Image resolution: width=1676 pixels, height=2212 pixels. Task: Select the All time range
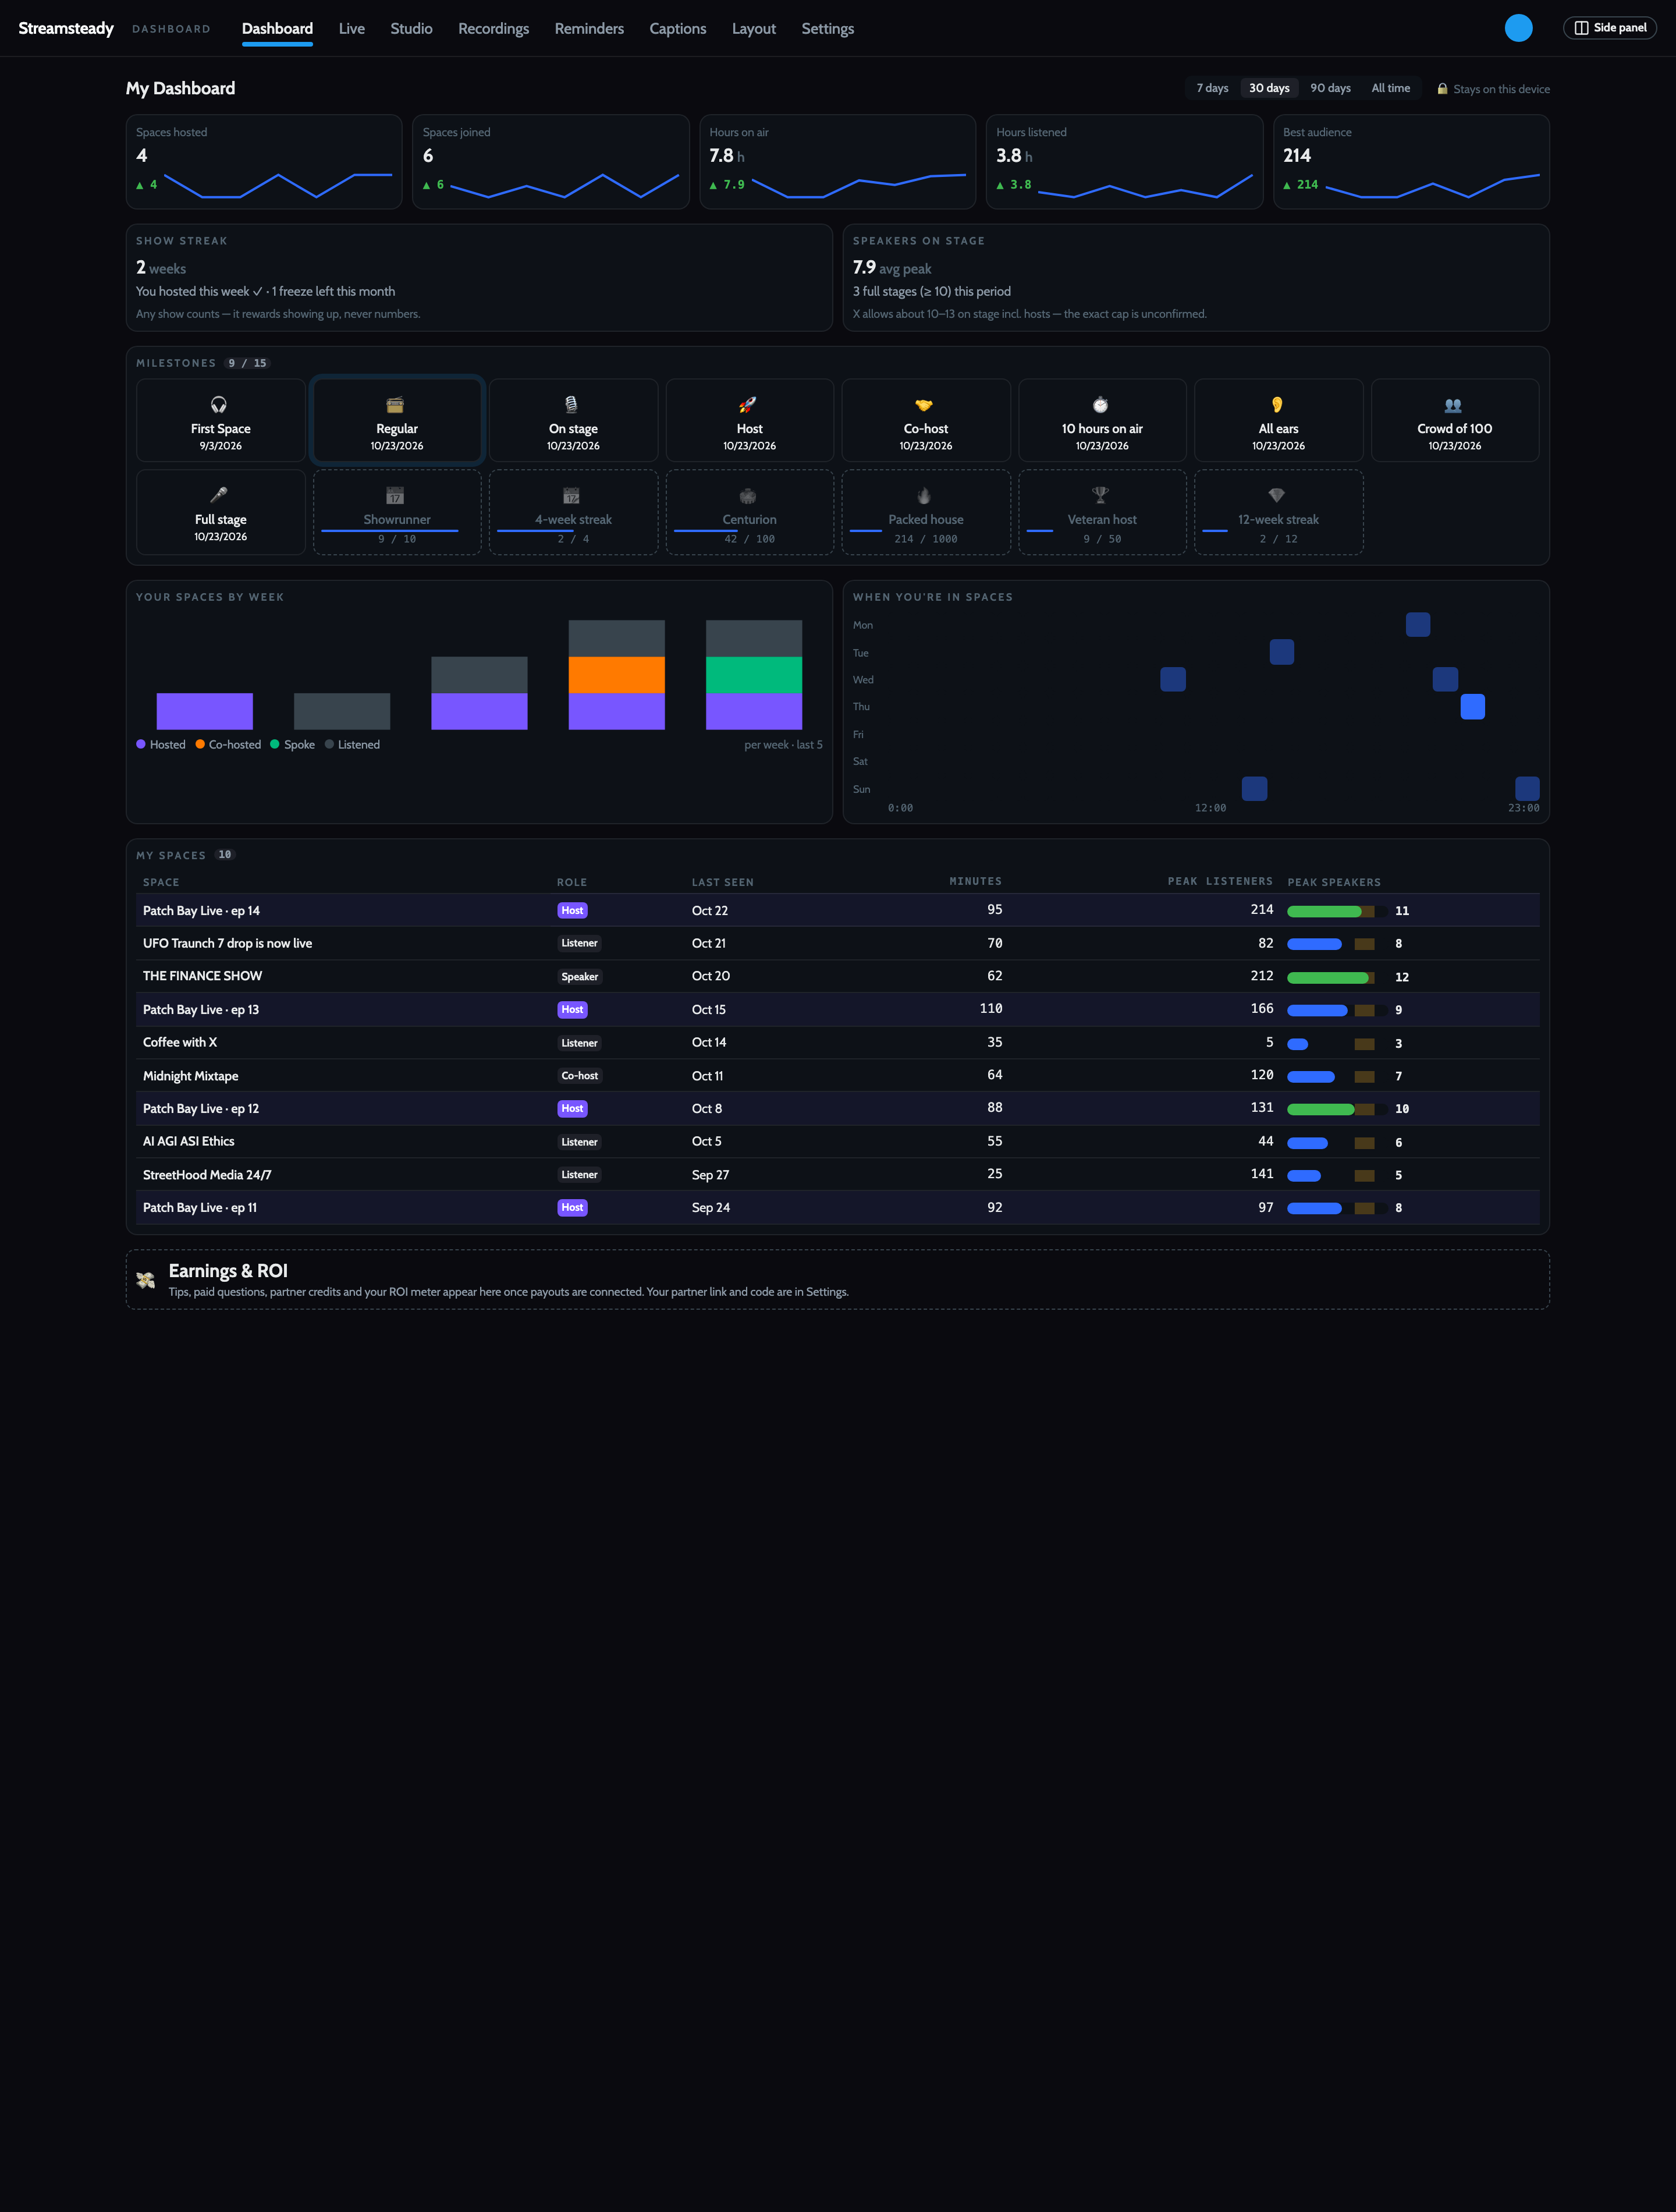coord(1390,88)
